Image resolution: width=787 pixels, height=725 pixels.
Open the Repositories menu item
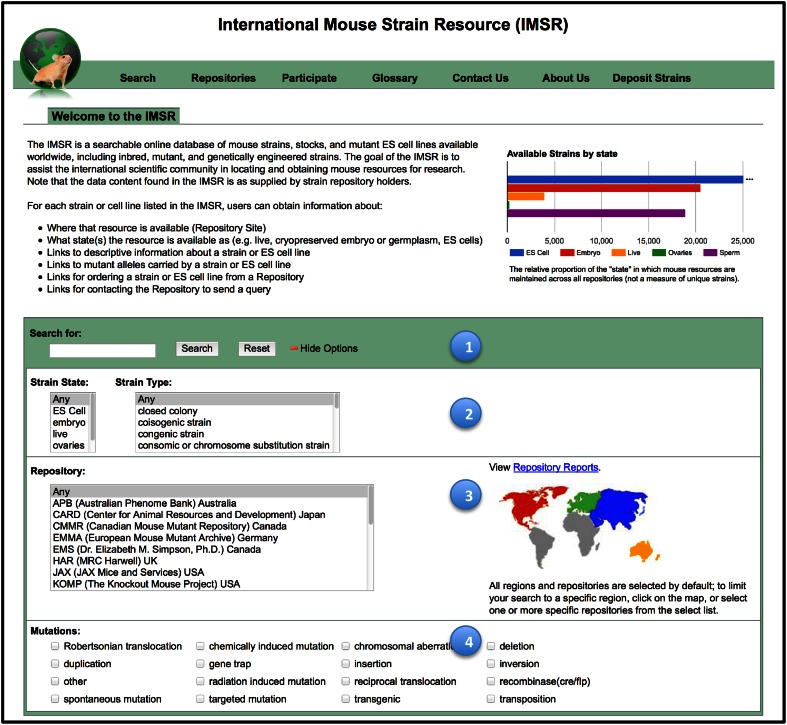[223, 78]
